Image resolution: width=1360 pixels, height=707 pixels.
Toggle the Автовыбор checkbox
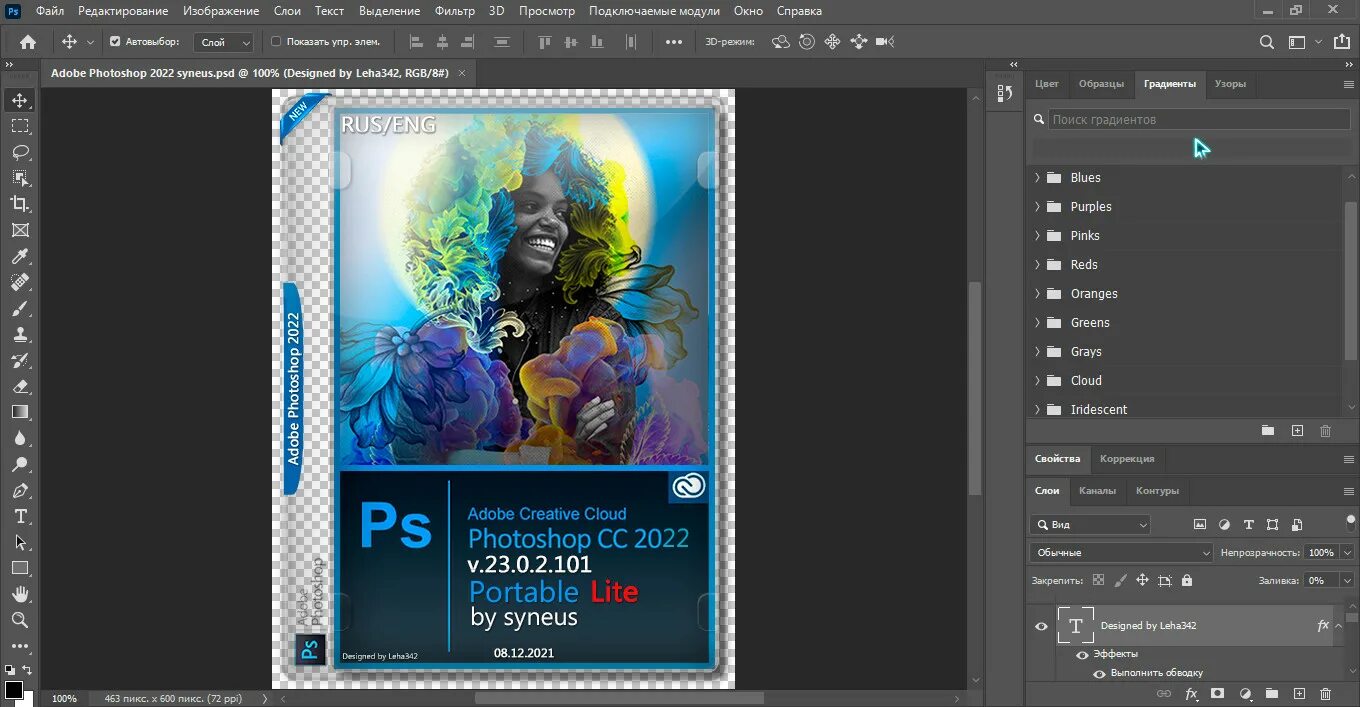pyautogui.click(x=115, y=42)
